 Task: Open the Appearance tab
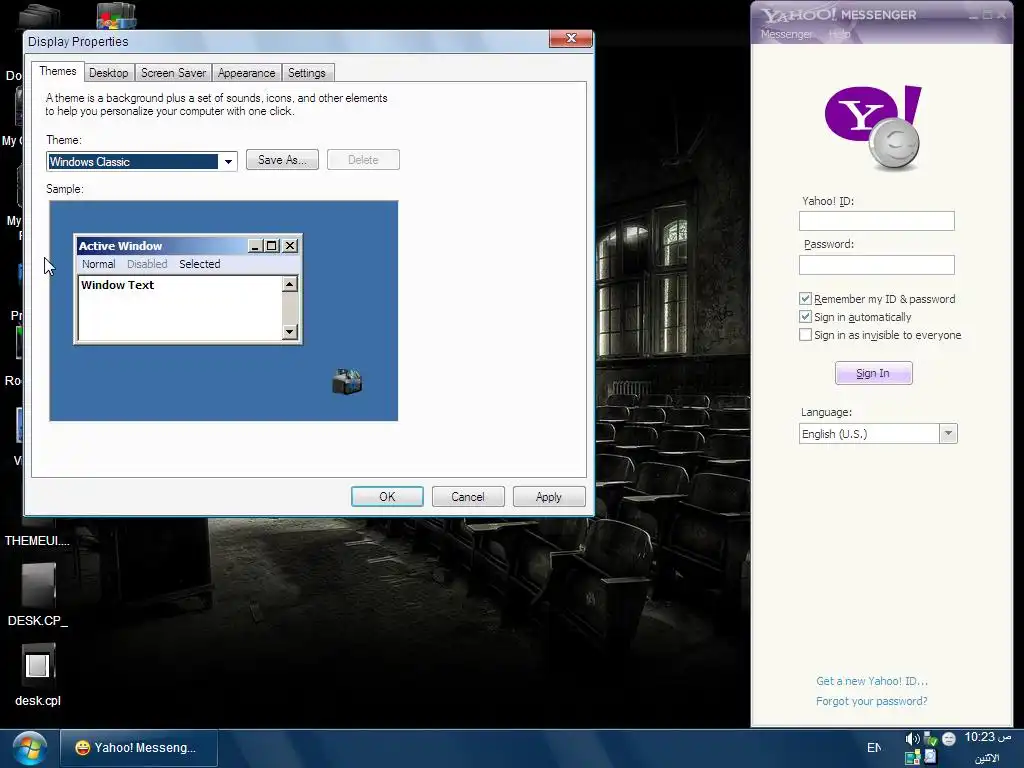[246, 72]
